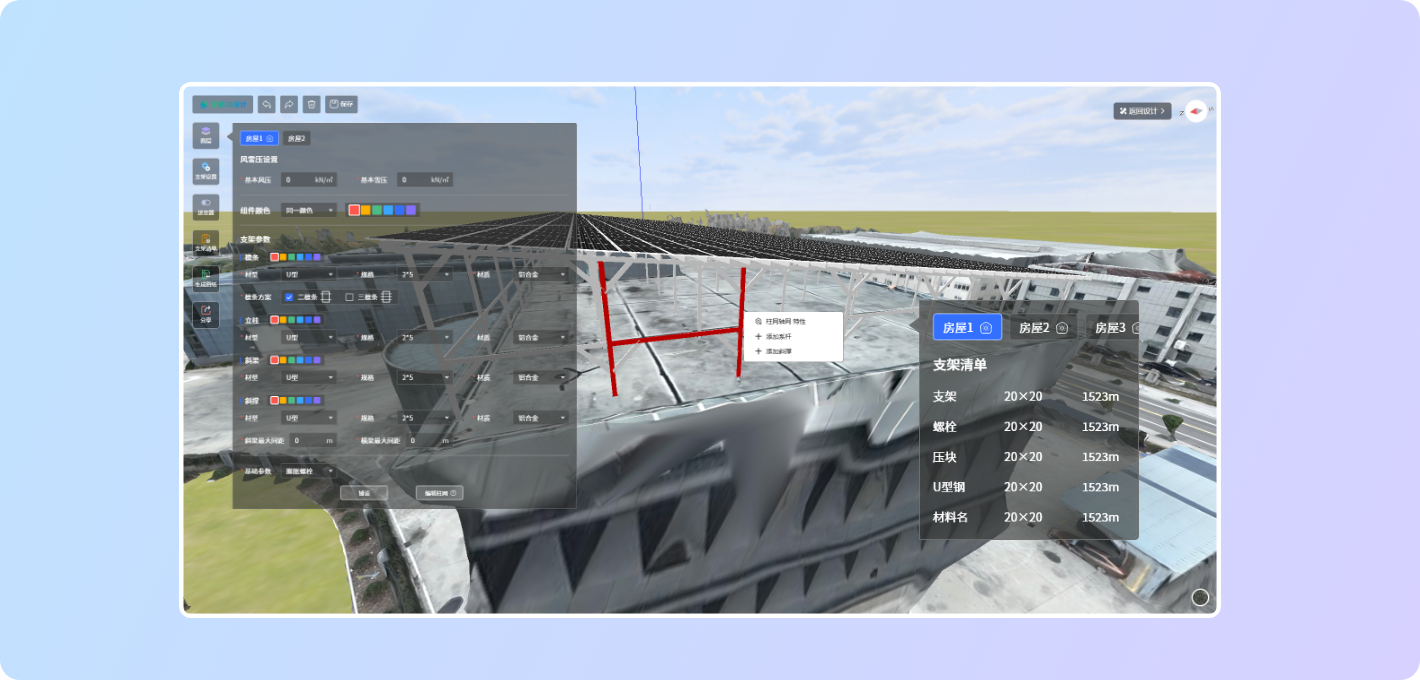Click the undo arrow in top toolbar

tap(266, 104)
